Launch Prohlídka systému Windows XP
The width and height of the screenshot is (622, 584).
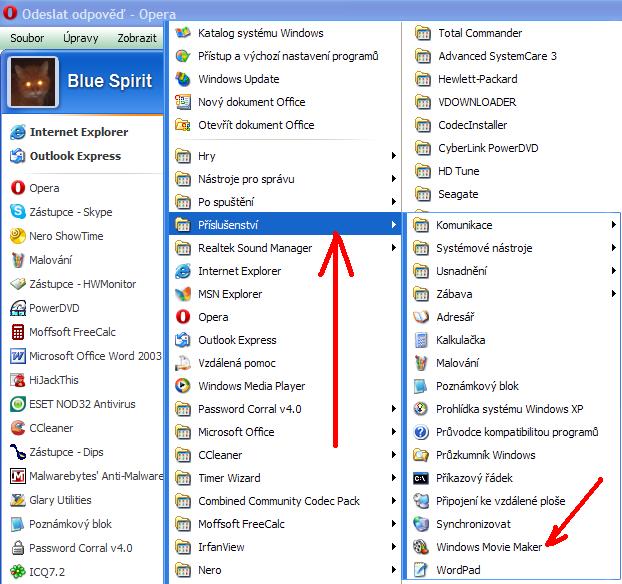513,409
